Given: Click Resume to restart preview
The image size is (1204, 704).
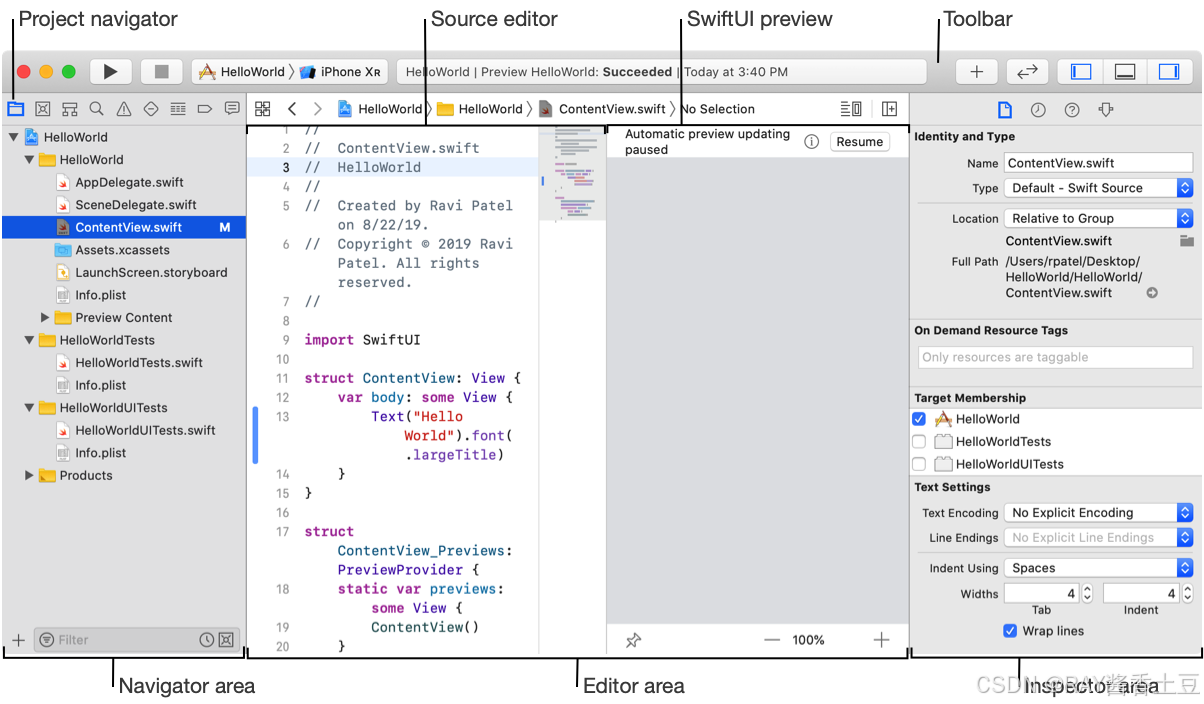Looking at the screenshot, I should (x=859, y=142).
